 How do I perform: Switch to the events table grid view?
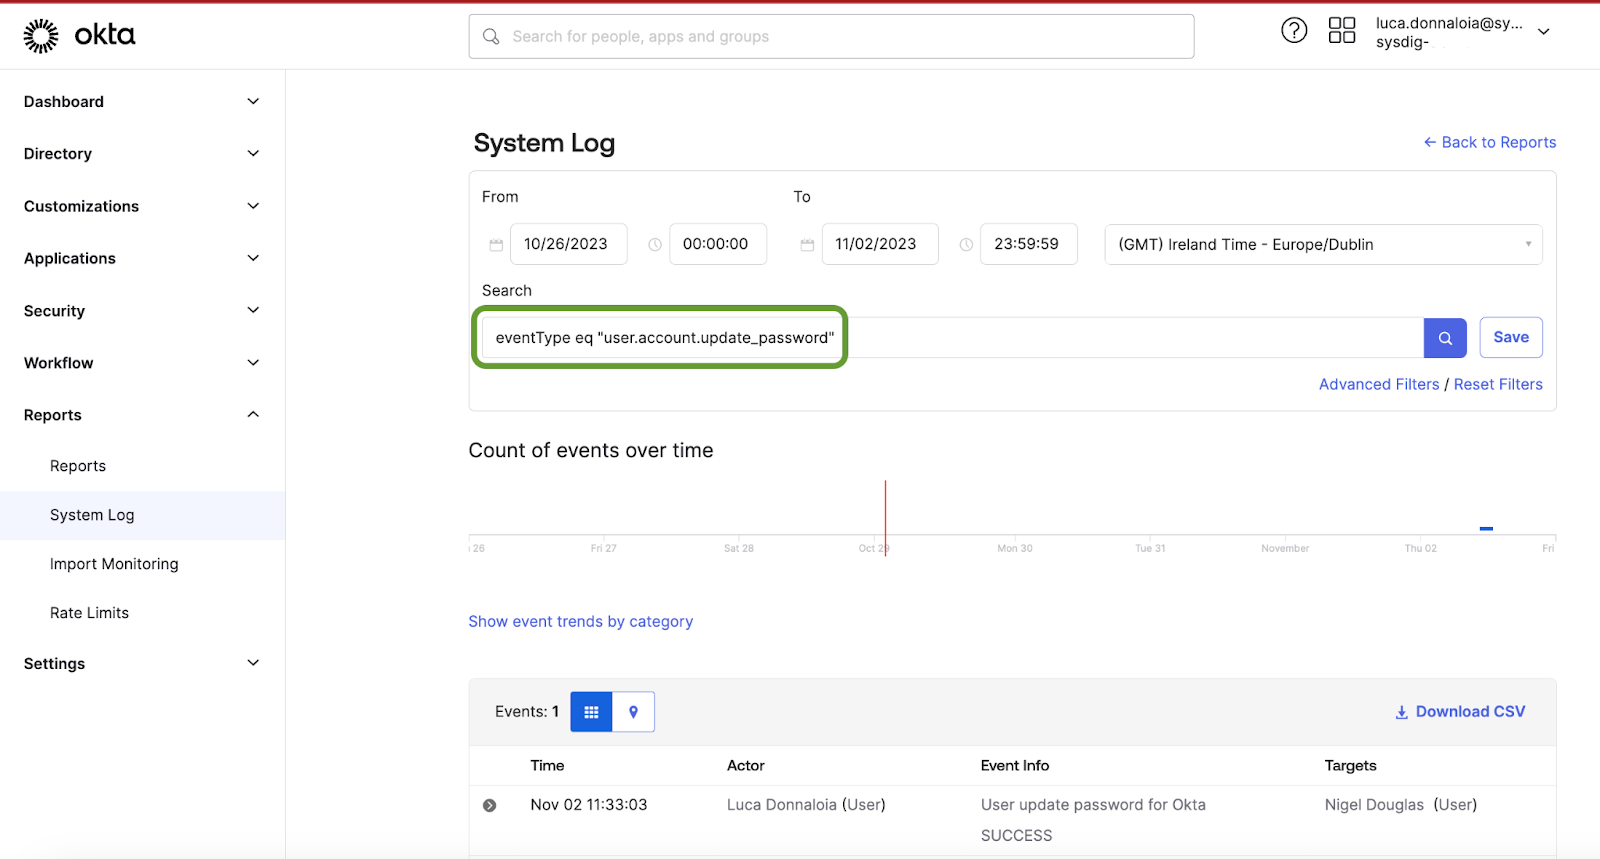[x=591, y=712]
